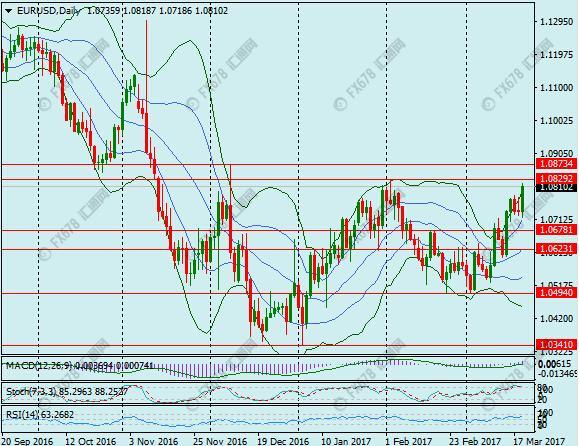Screen dimensions: 579x446
Task: Click the 19 Dec 2016 date marker
Action: click(282, 441)
